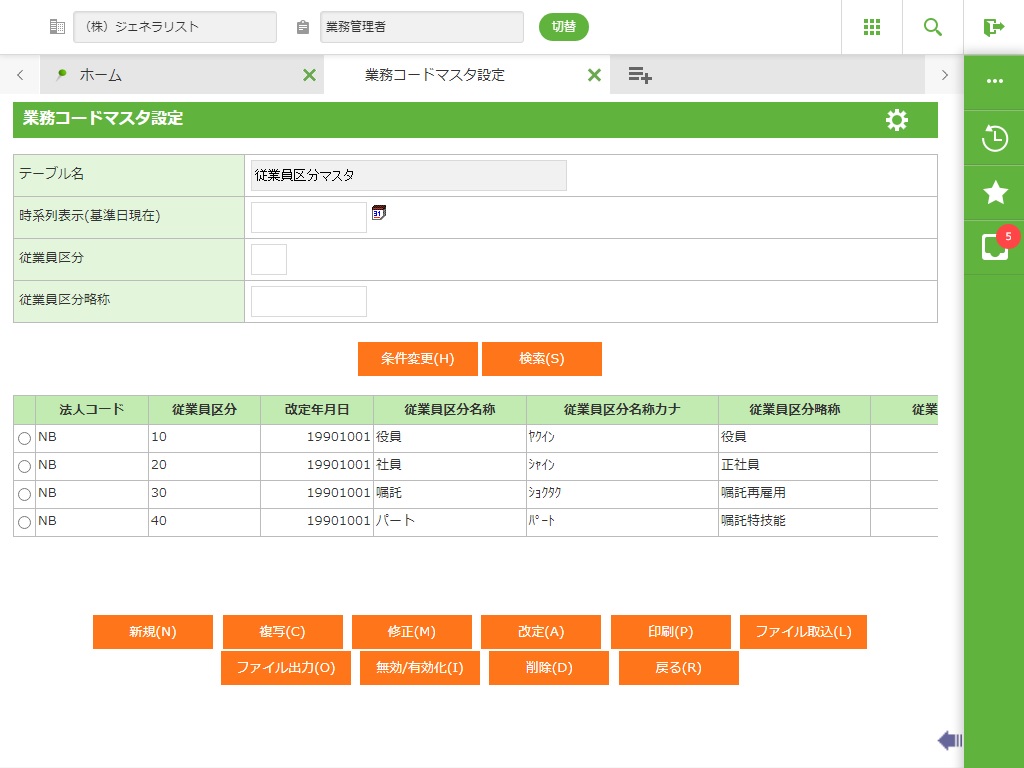Close the 業務コードマスタ設定 tab
The width and height of the screenshot is (1024, 768).
pos(594,75)
